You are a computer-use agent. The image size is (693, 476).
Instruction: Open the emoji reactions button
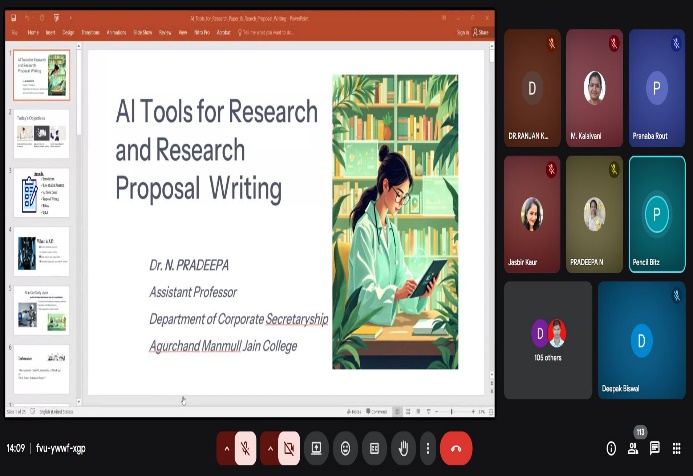pos(346,449)
